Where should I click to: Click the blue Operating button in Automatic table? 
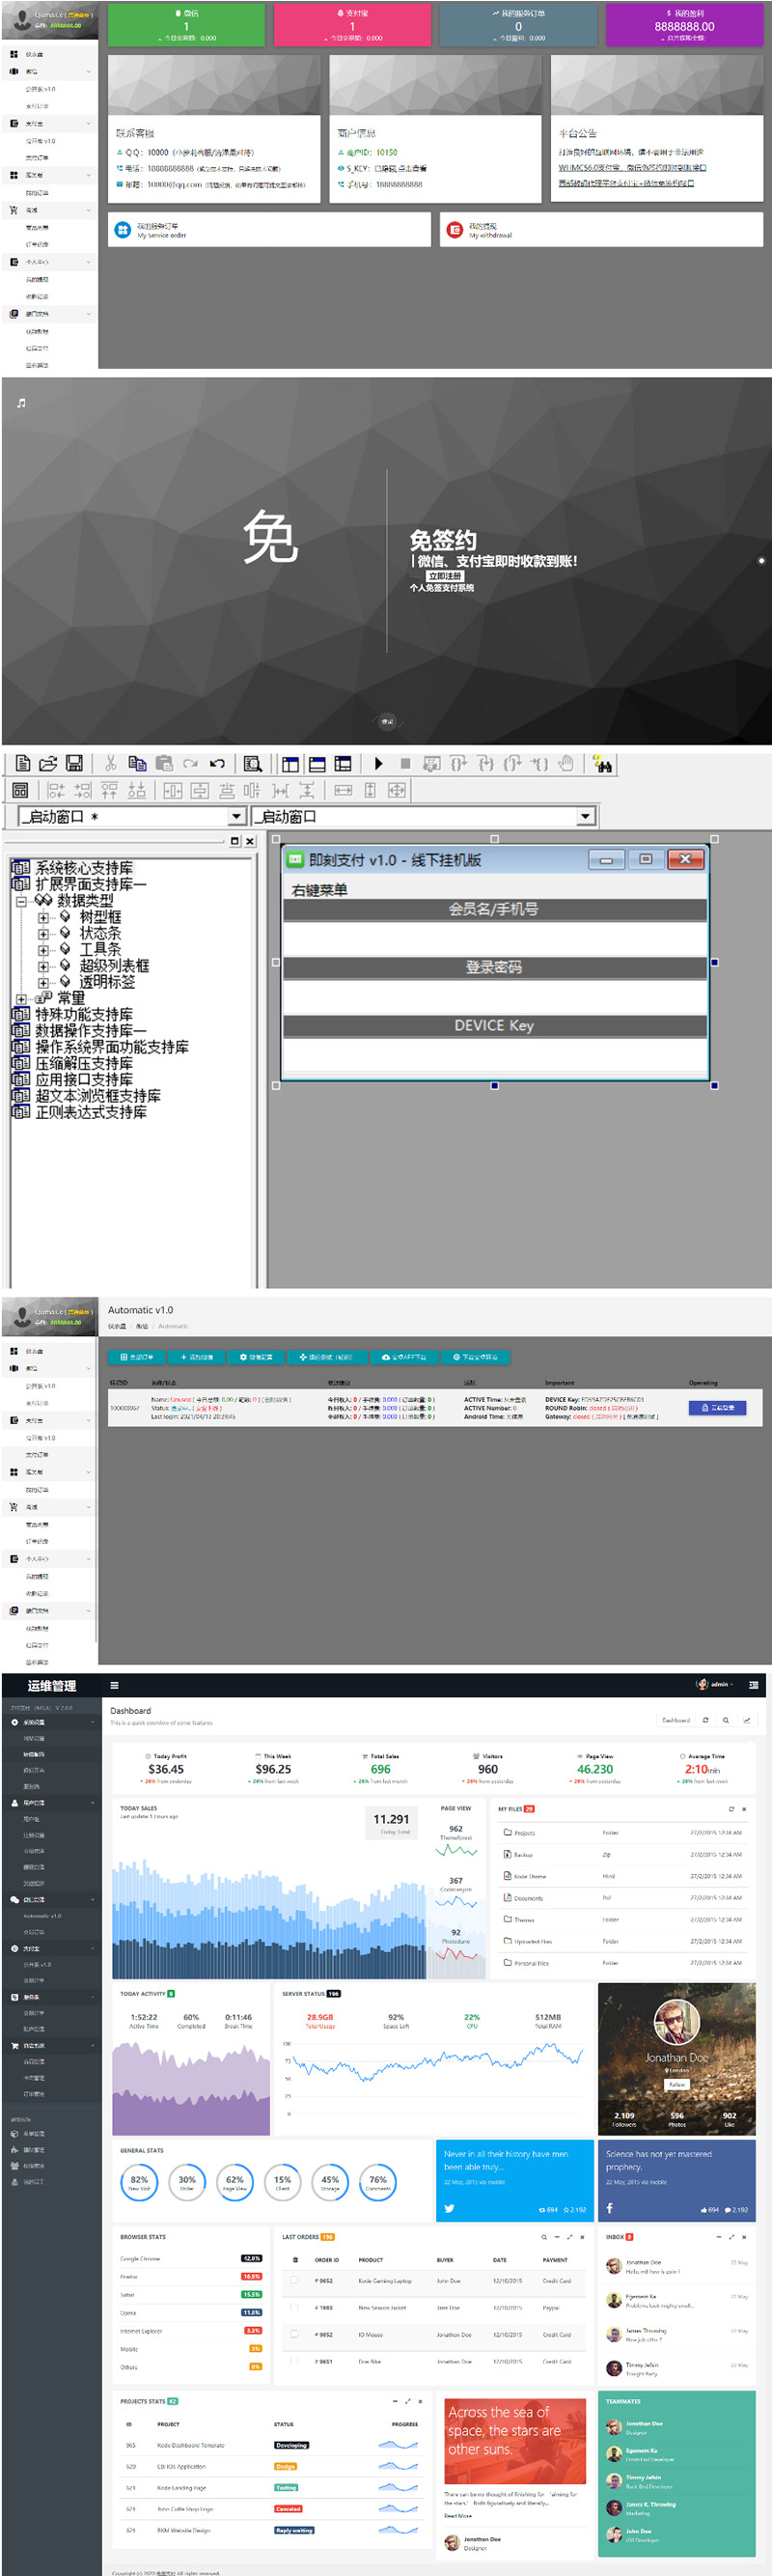coord(717,1407)
